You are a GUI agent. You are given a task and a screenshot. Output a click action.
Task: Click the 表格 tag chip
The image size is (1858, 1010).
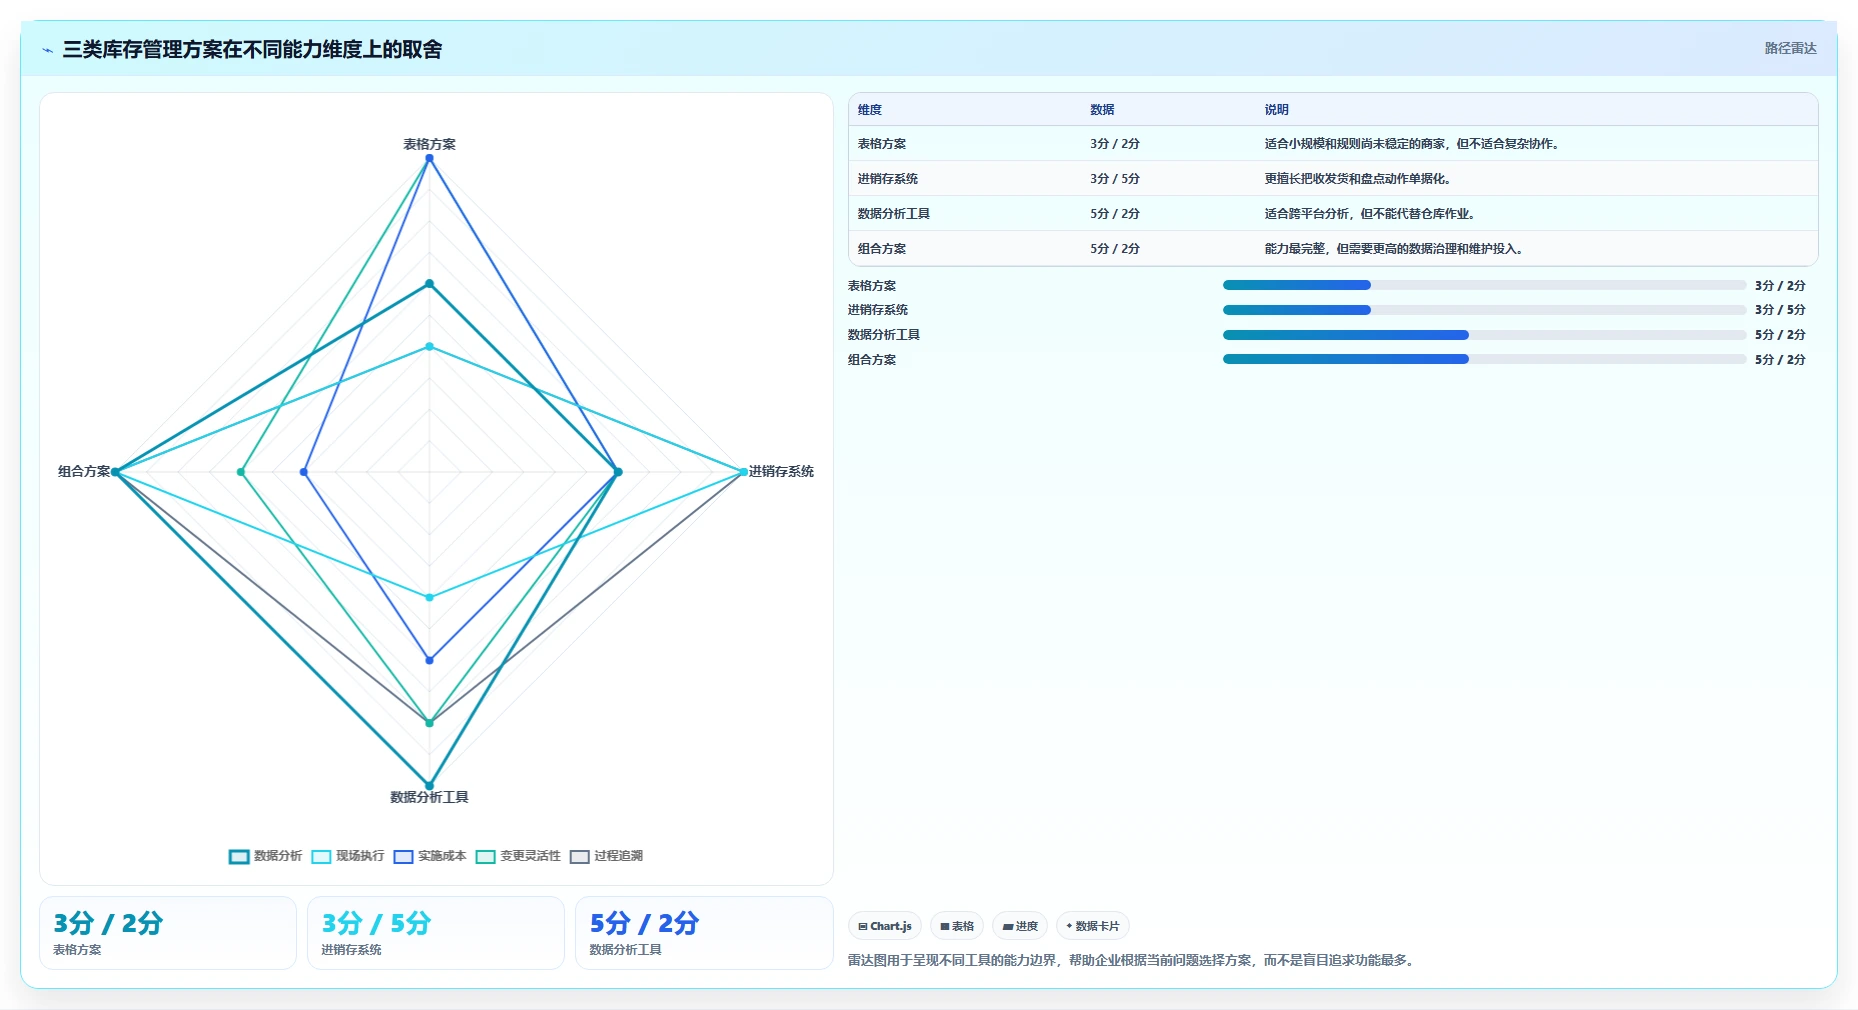pyautogui.click(x=957, y=926)
